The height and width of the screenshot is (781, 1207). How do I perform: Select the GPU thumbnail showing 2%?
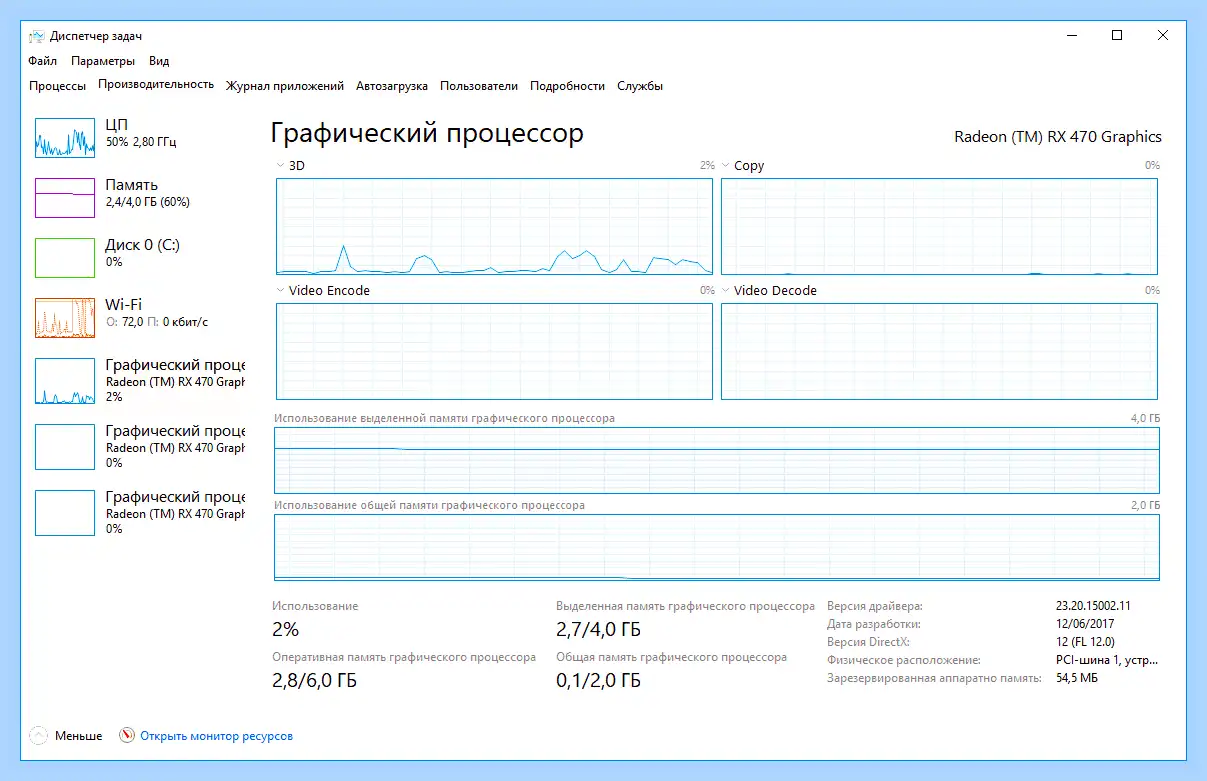[x=64, y=381]
